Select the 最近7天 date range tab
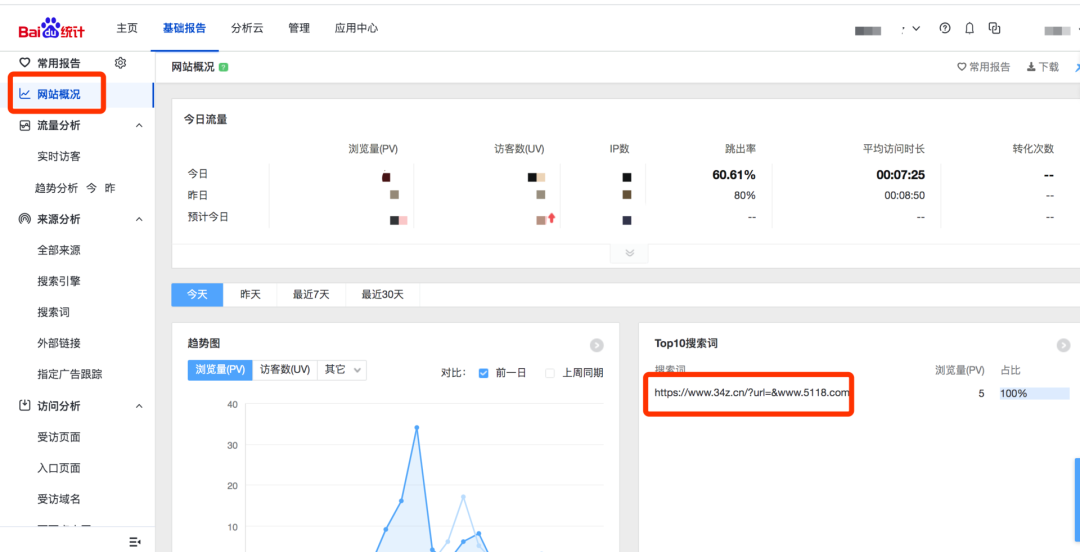 tap(311, 294)
